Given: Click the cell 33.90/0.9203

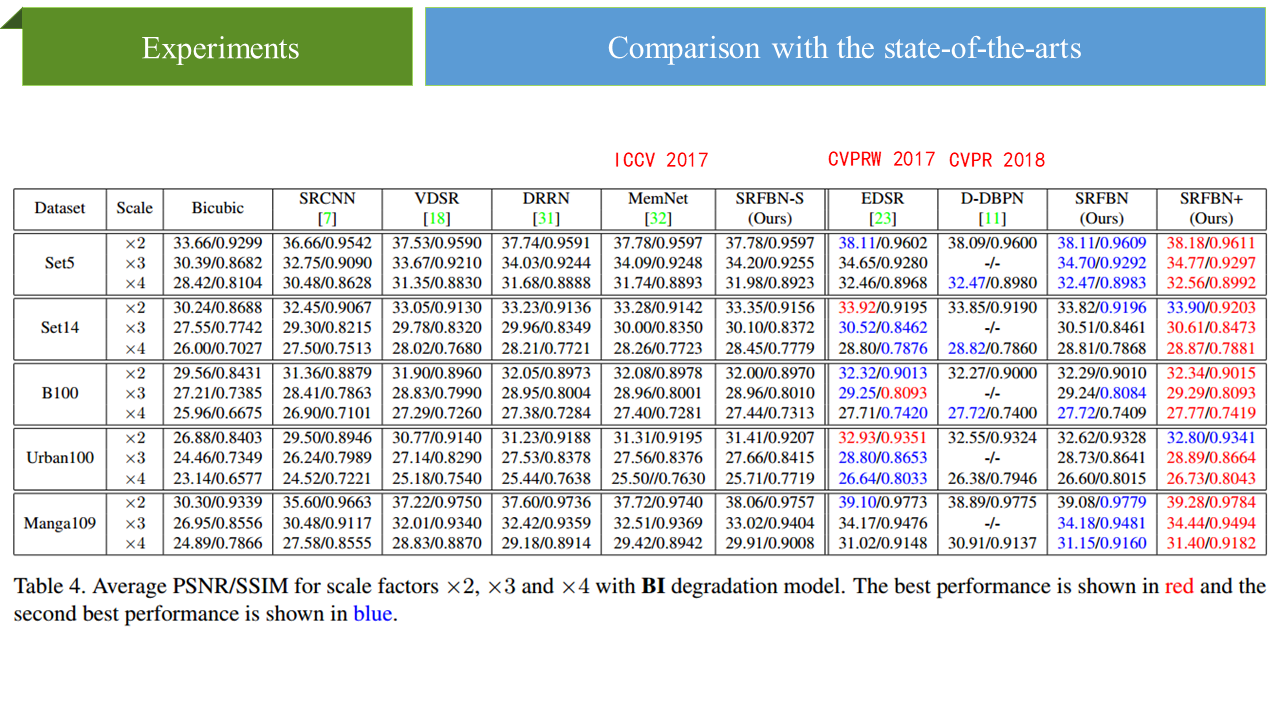Looking at the screenshot, I should click(1211, 307).
